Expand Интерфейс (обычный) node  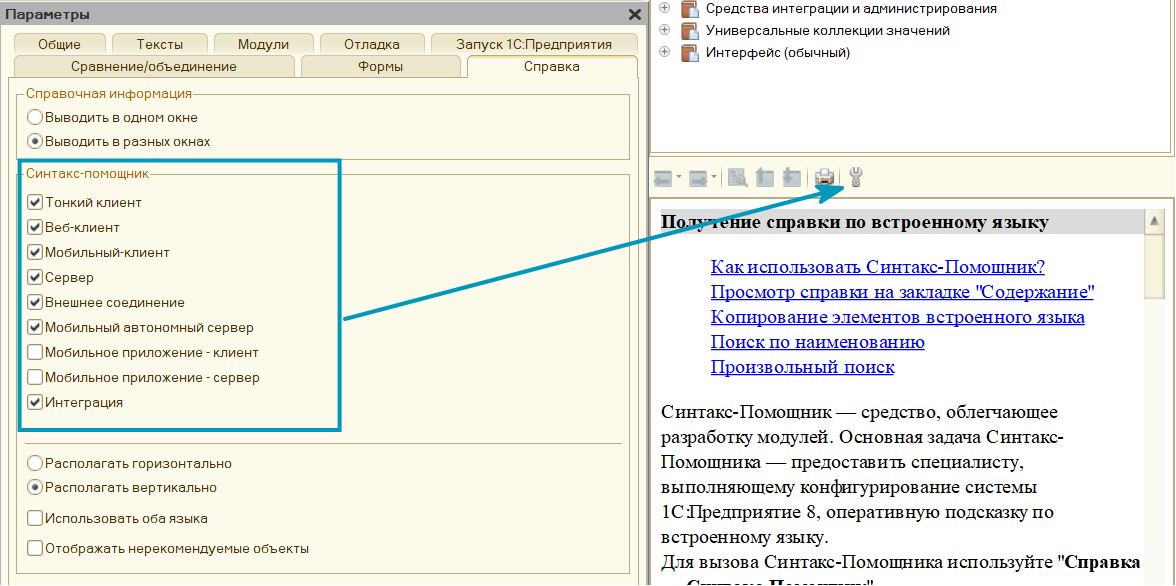[663, 53]
